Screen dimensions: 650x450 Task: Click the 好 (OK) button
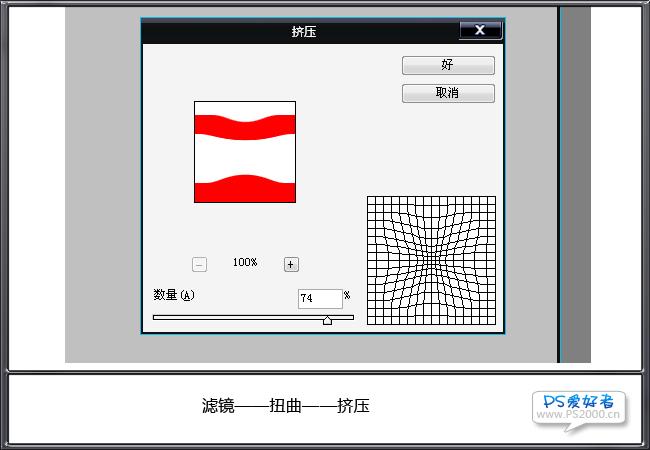tap(448, 65)
